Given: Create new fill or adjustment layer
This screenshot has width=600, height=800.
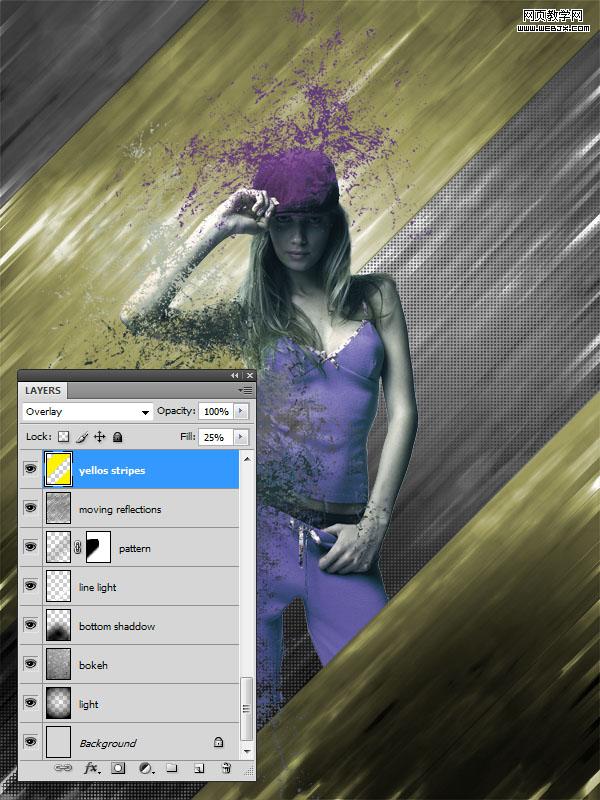Looking at the screenshot, I should [146, 768].
